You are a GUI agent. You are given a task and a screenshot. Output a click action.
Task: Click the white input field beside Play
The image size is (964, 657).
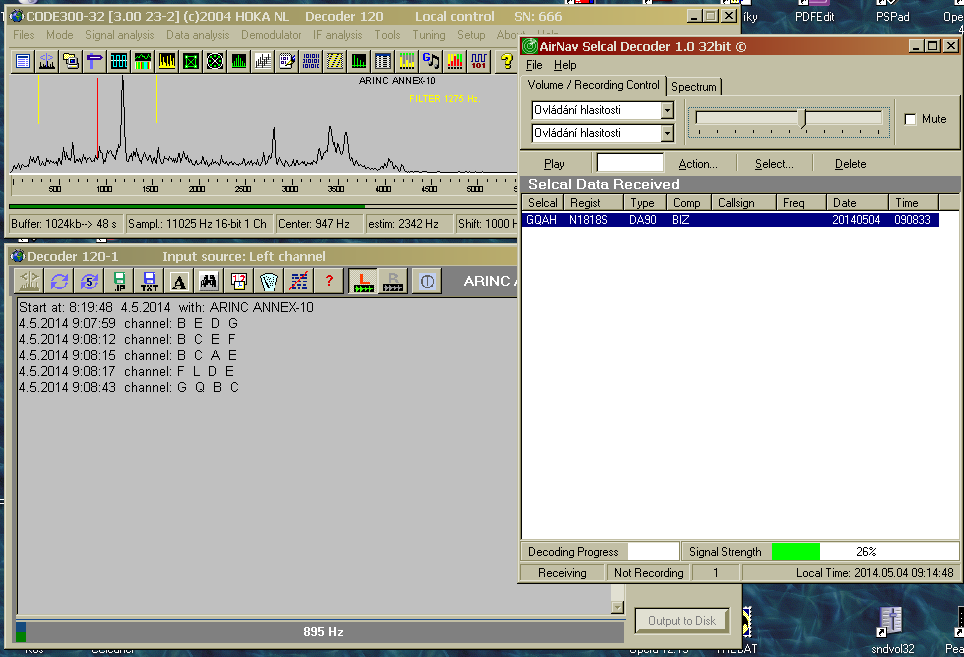tap(630, 163)
